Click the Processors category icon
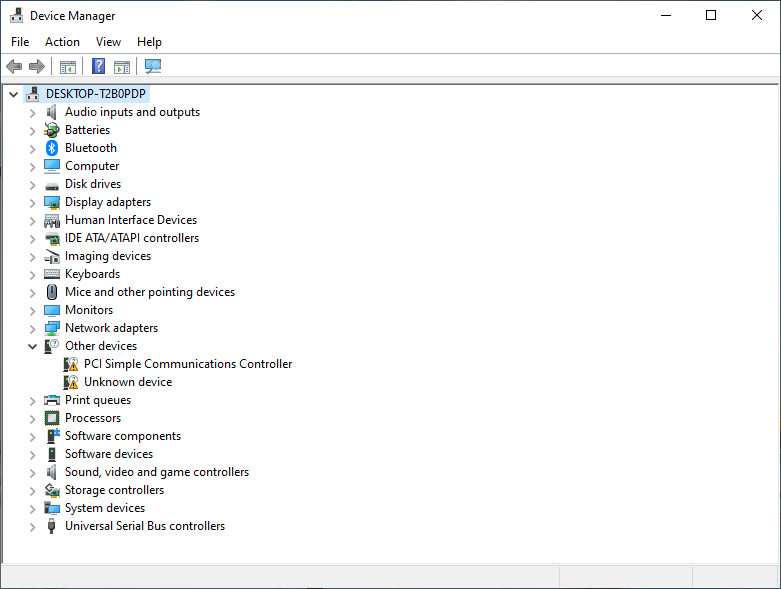The height and width of the screenshot is (589, 781). click(52, 418)
